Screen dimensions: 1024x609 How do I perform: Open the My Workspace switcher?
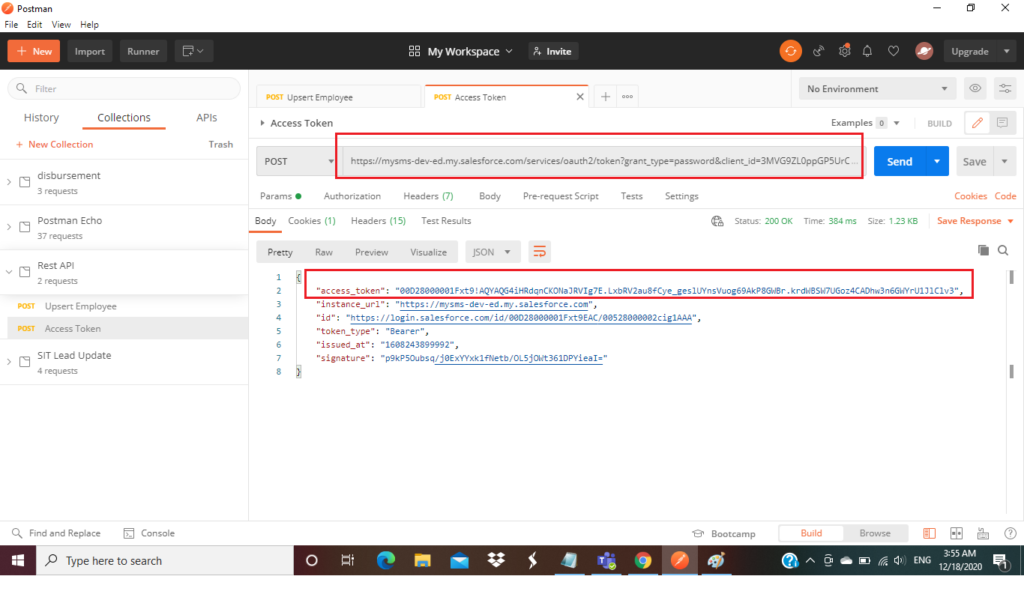point(461,51)
